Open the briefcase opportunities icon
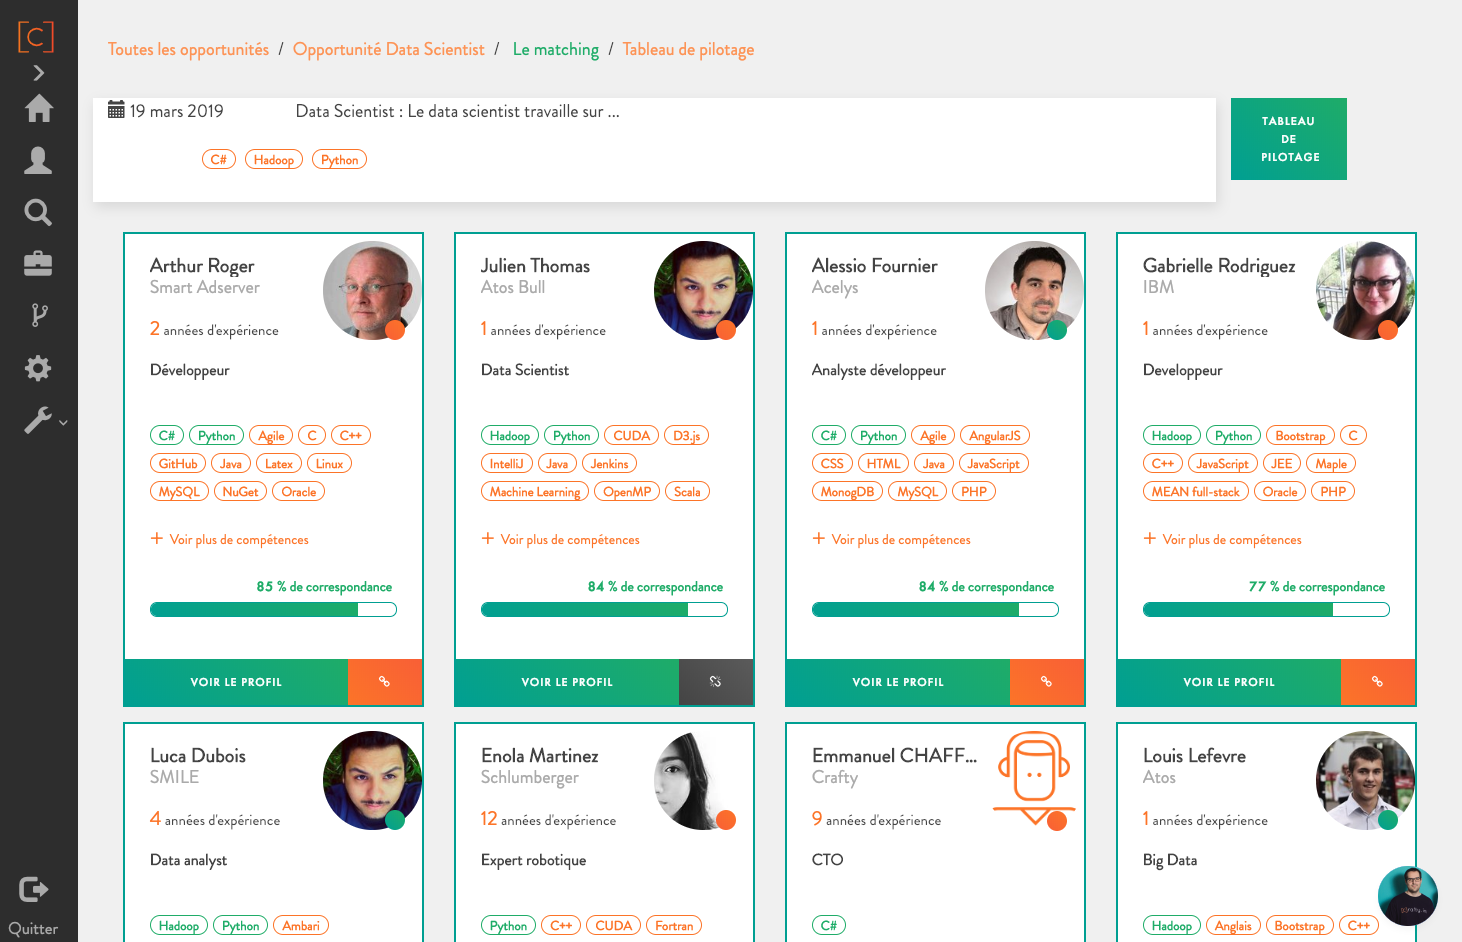The width and height of the screenshot is (1462, 942). click(38, 264)
